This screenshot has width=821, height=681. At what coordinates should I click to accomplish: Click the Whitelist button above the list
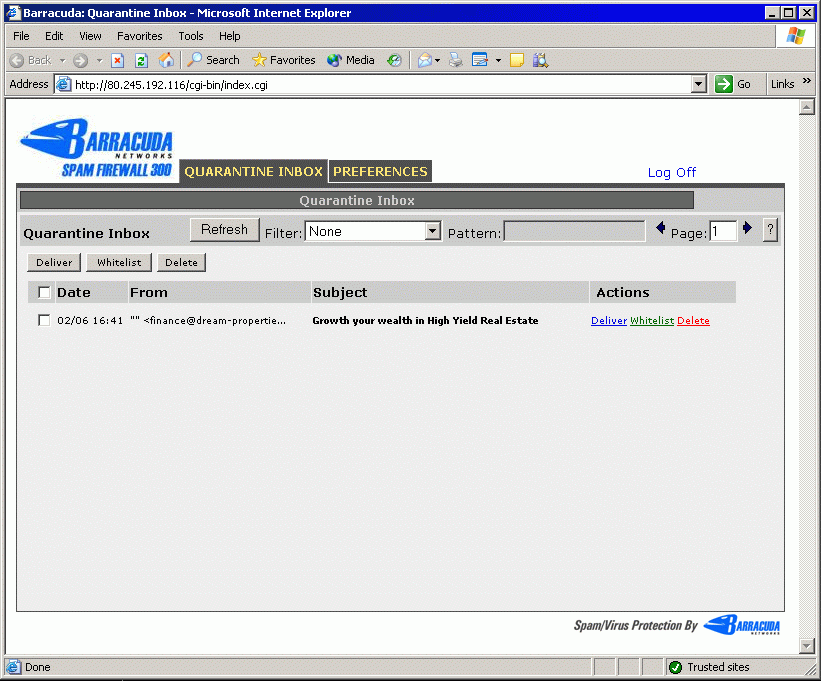click(x=119, y=262)
